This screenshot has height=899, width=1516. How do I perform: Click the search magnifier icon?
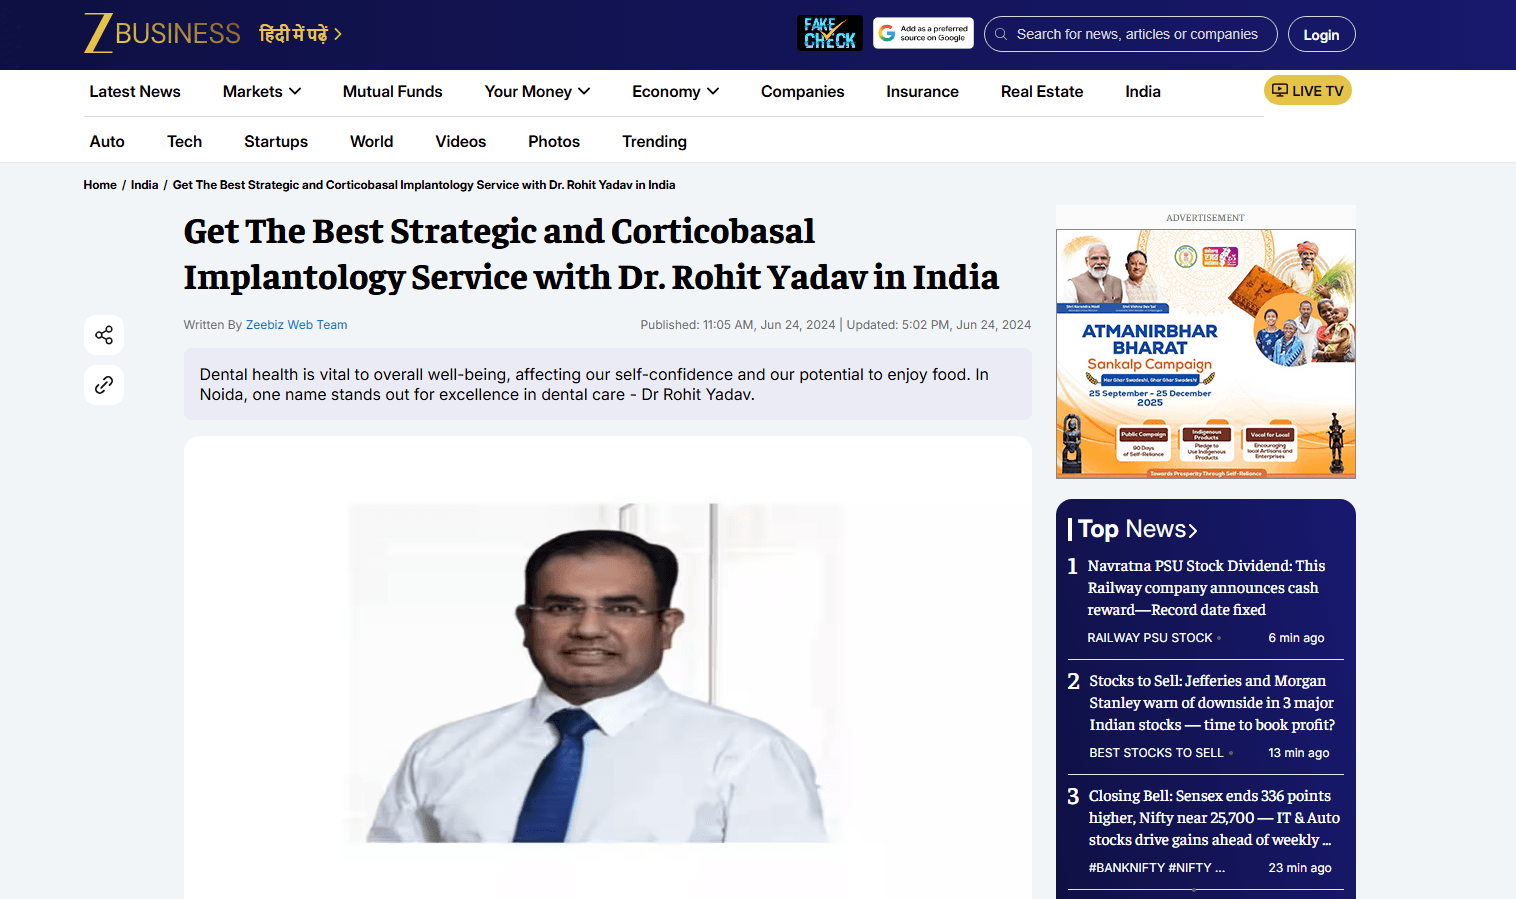(1001, 34)
